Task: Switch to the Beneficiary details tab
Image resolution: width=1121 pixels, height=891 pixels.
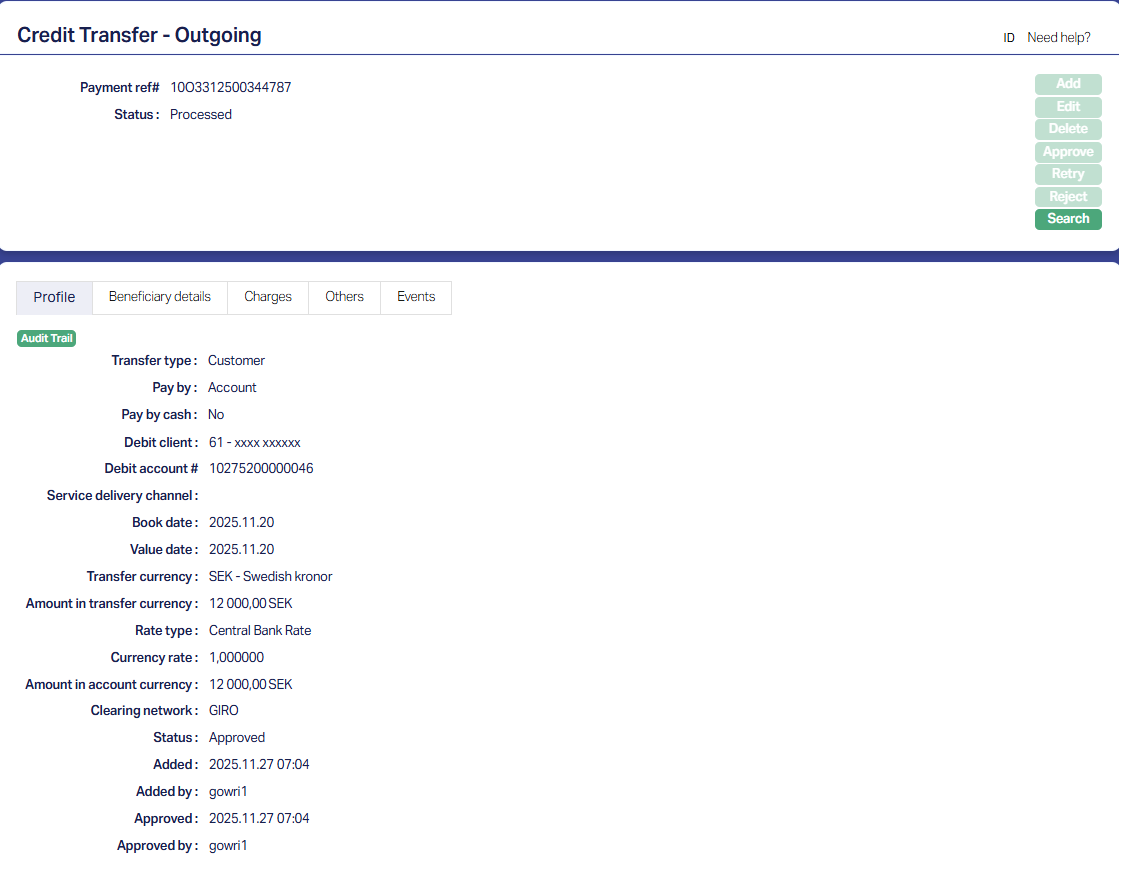Action: coord(160,297)
